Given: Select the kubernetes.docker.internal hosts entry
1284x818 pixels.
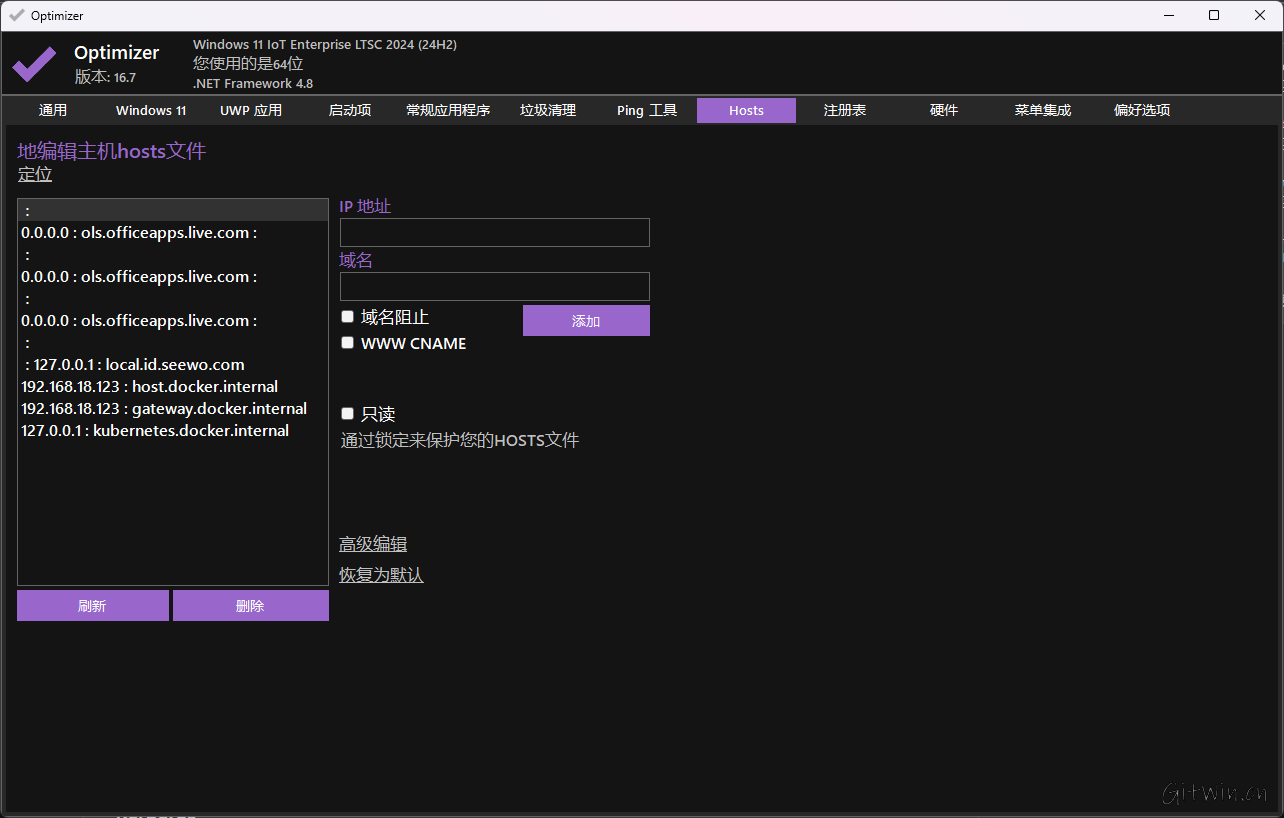Looking at the screenshot, I should (x=155, y=431).
